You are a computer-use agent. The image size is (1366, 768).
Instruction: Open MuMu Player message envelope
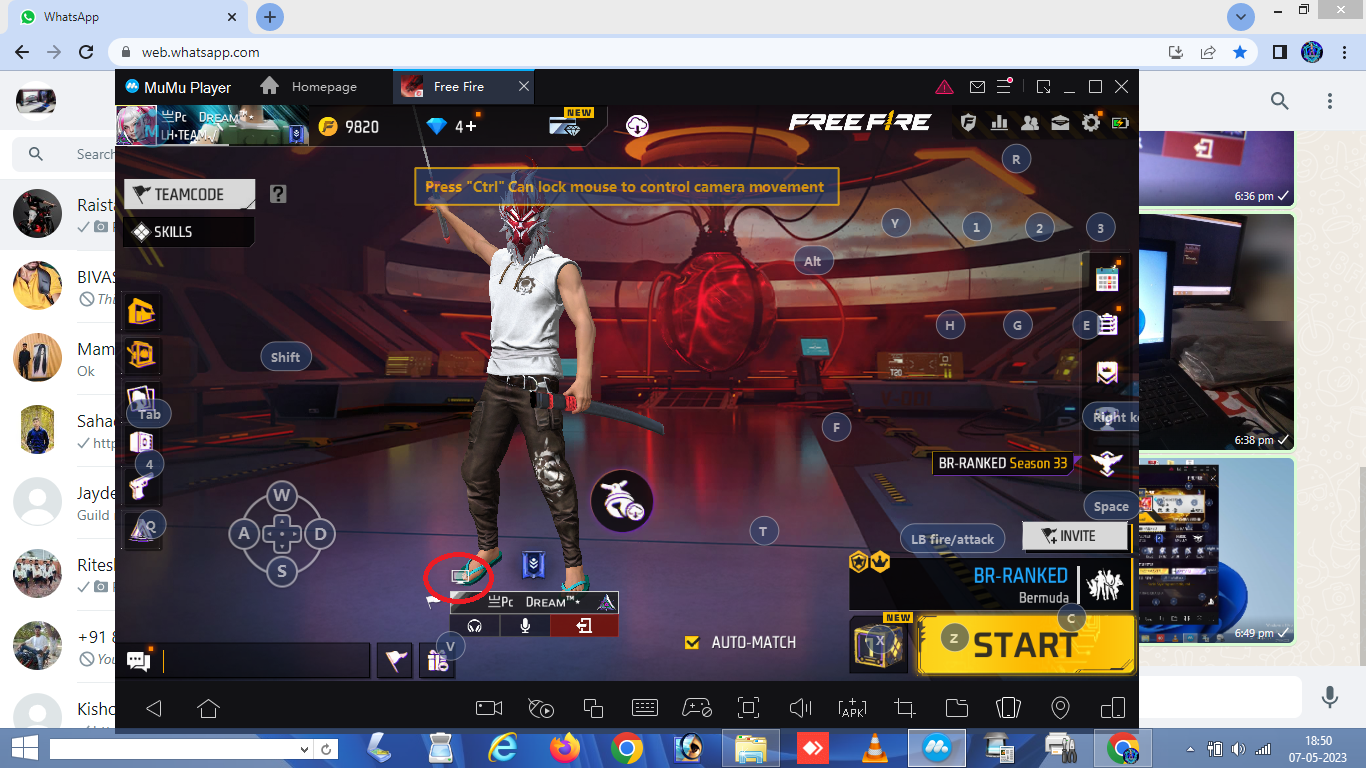[x=978, y=87]
